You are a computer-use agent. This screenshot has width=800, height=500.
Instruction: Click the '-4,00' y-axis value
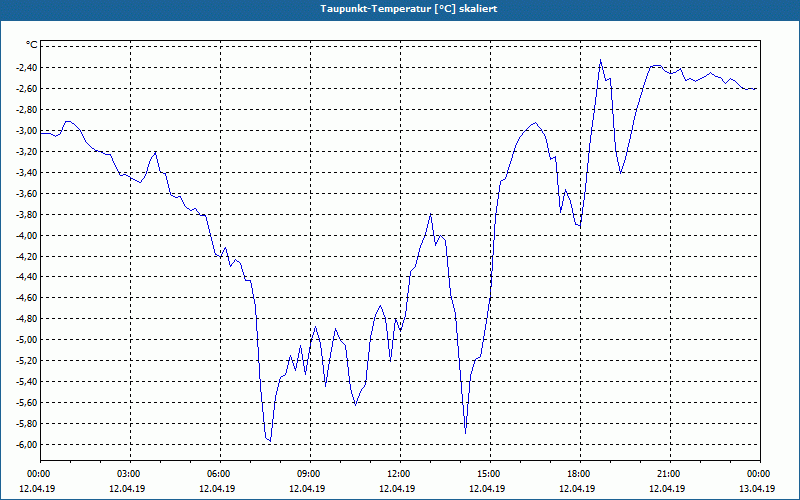26,235
